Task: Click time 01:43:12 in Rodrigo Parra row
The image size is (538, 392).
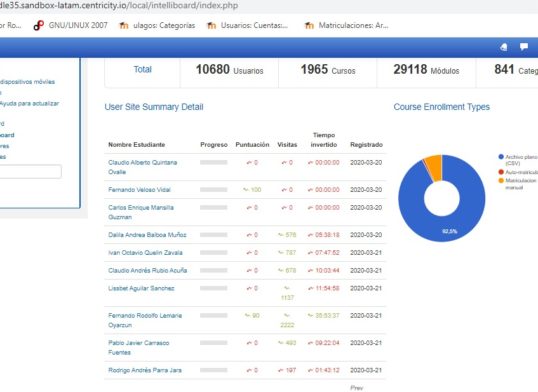Action: coord(327,370)
